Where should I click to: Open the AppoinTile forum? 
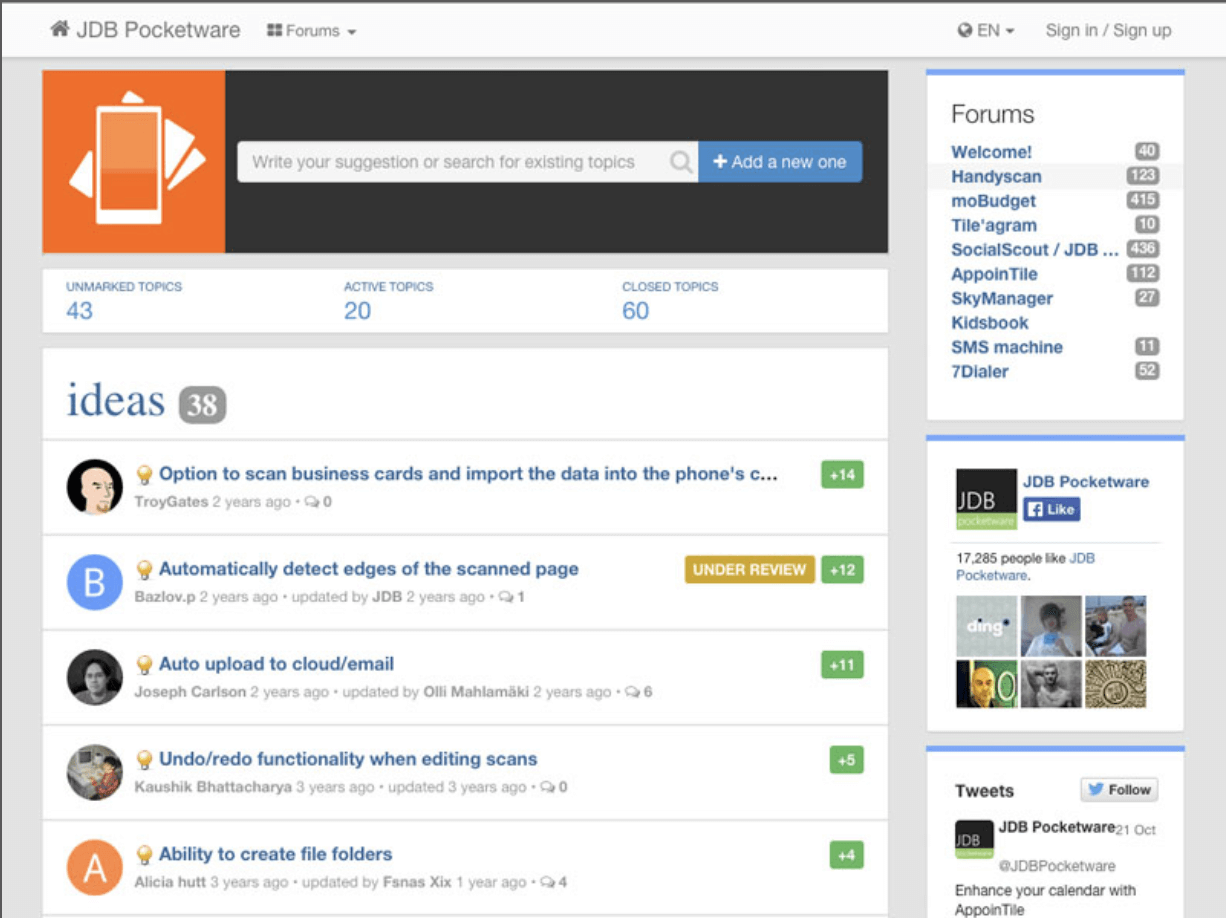[994, 274]
